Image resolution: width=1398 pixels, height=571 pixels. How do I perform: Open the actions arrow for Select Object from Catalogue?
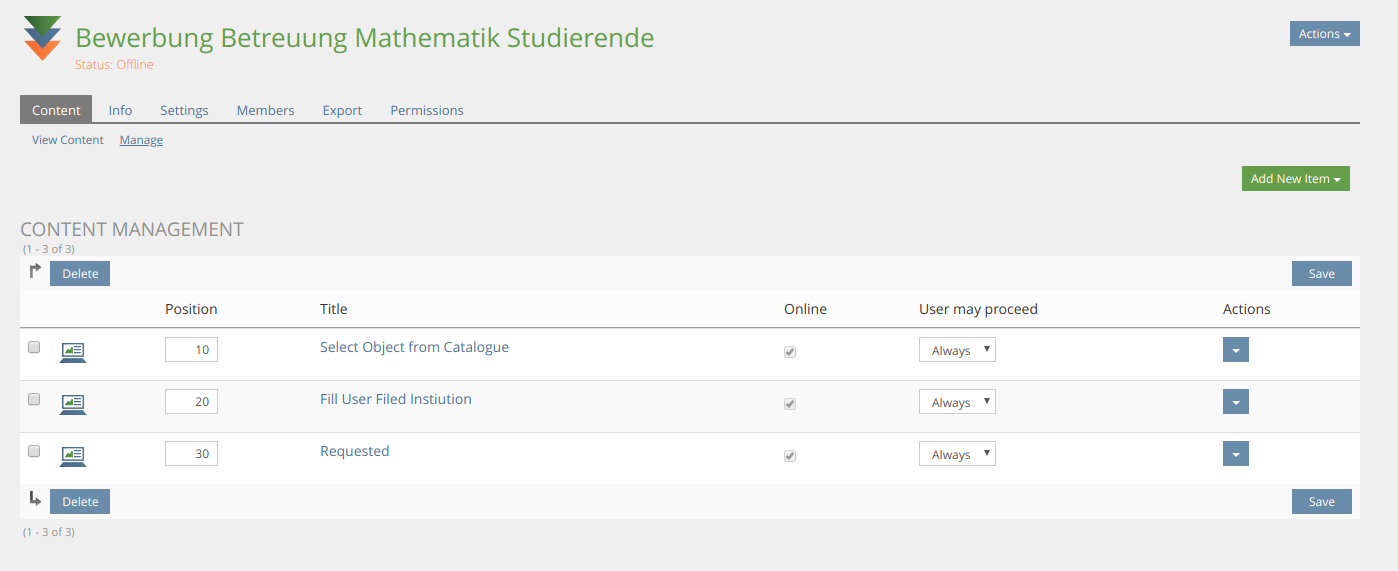1235,350
